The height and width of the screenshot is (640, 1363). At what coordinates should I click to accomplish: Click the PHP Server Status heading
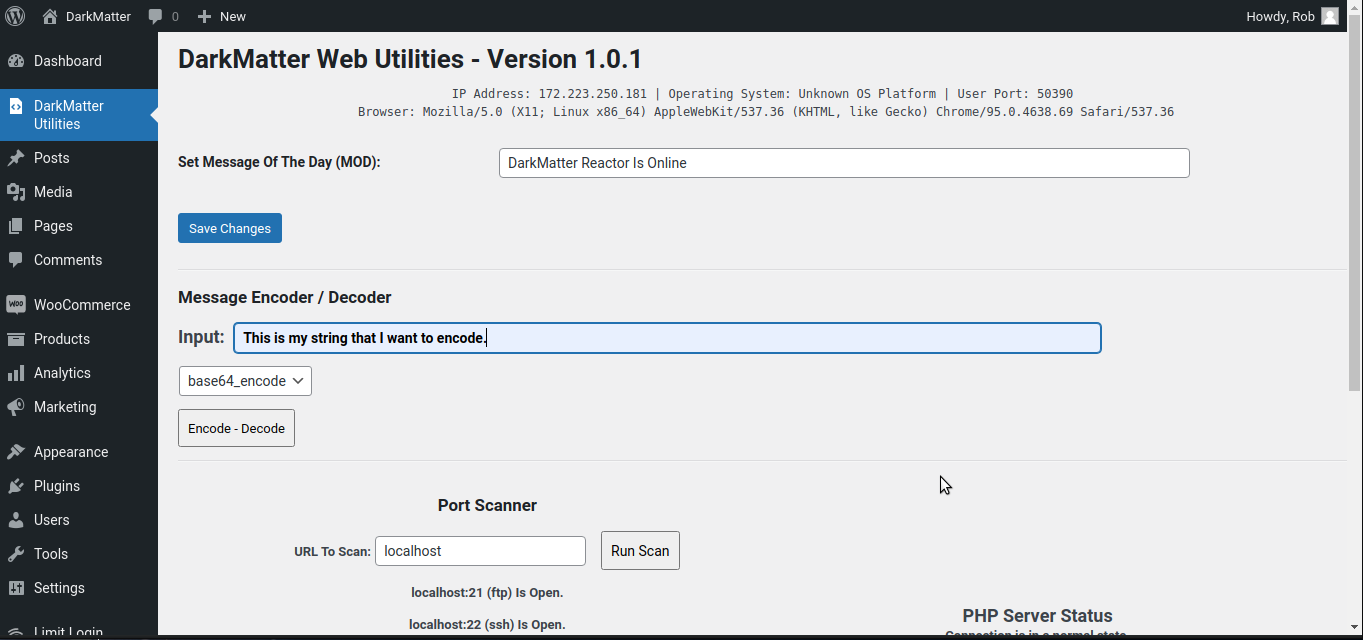(x=1037, y=616)
